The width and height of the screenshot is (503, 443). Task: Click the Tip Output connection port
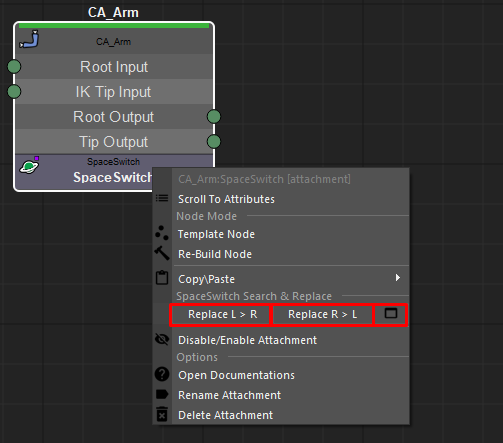[214, 142]
